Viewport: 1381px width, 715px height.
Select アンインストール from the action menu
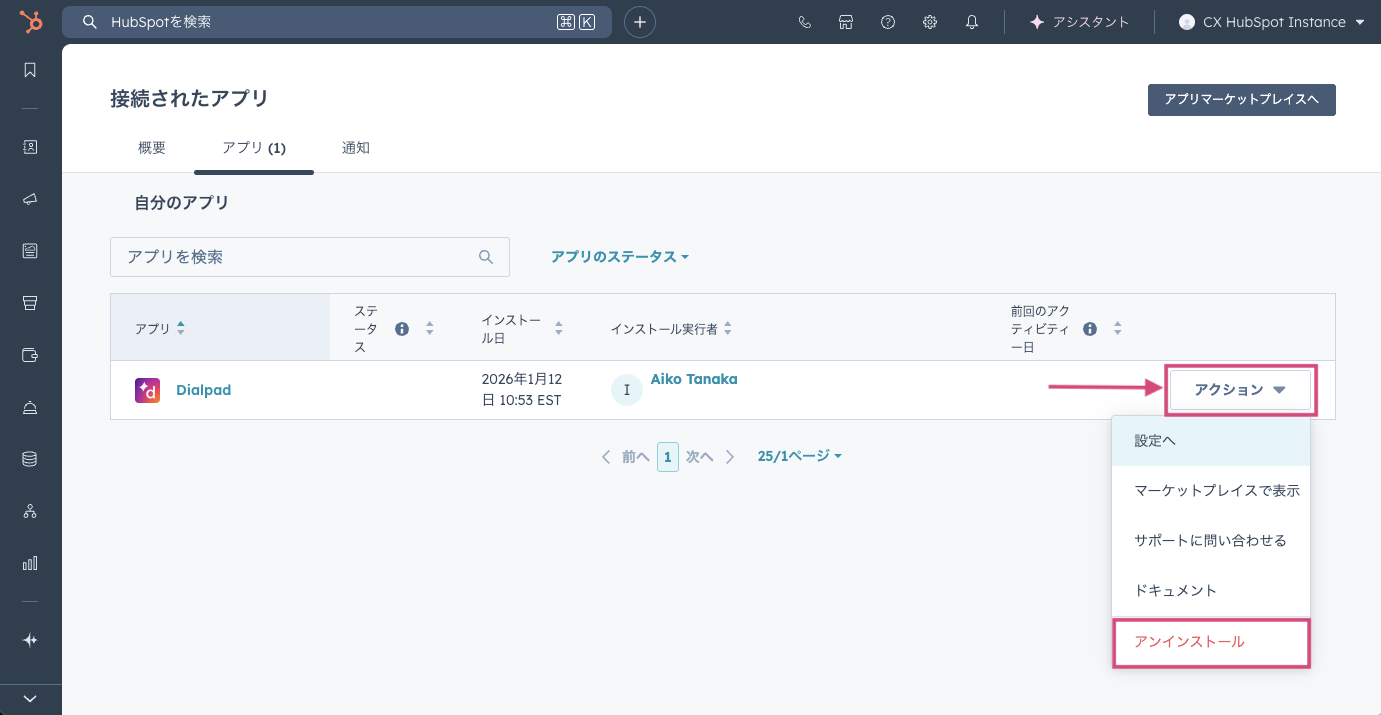click(x=1190, y=642)
